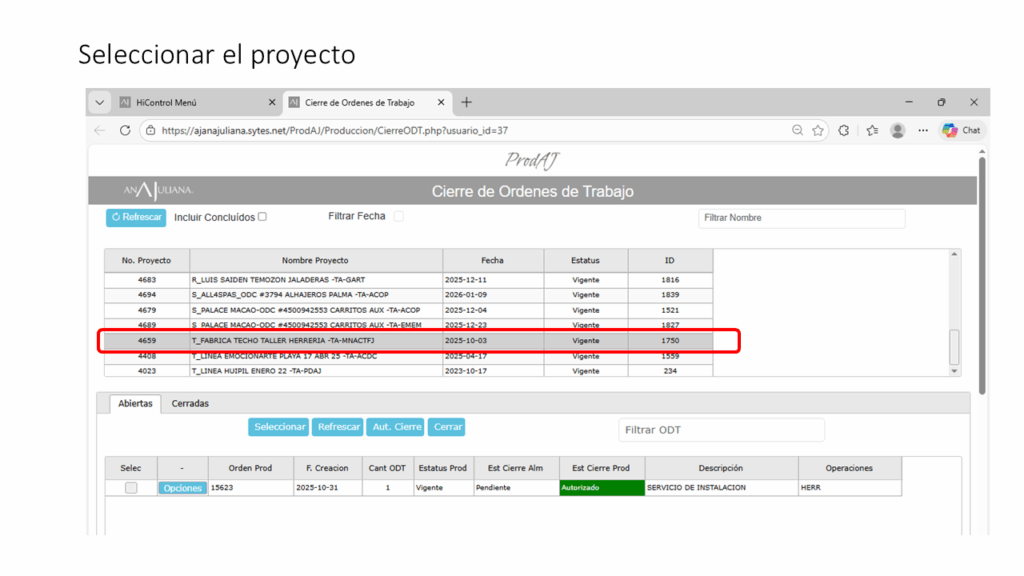Open the browser extensions icon
The image size is (1024, 576).
click(844, 130)
